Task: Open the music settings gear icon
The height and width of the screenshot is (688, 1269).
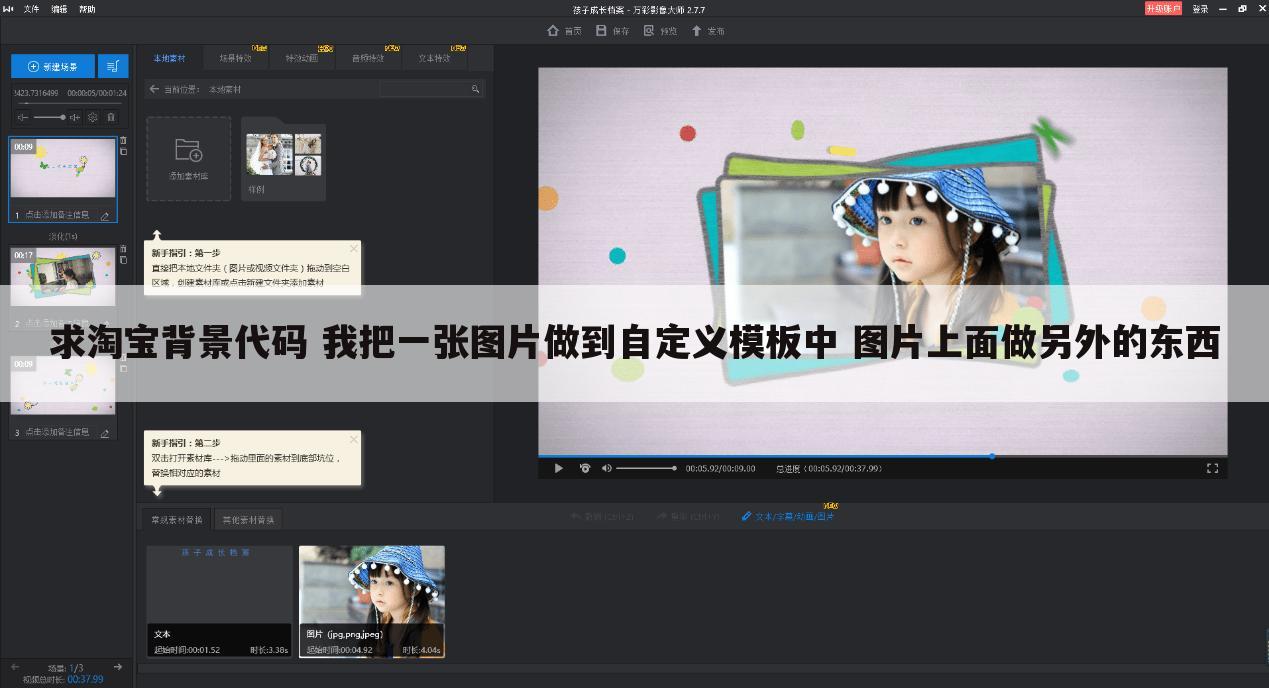Action: pos(93,117)
